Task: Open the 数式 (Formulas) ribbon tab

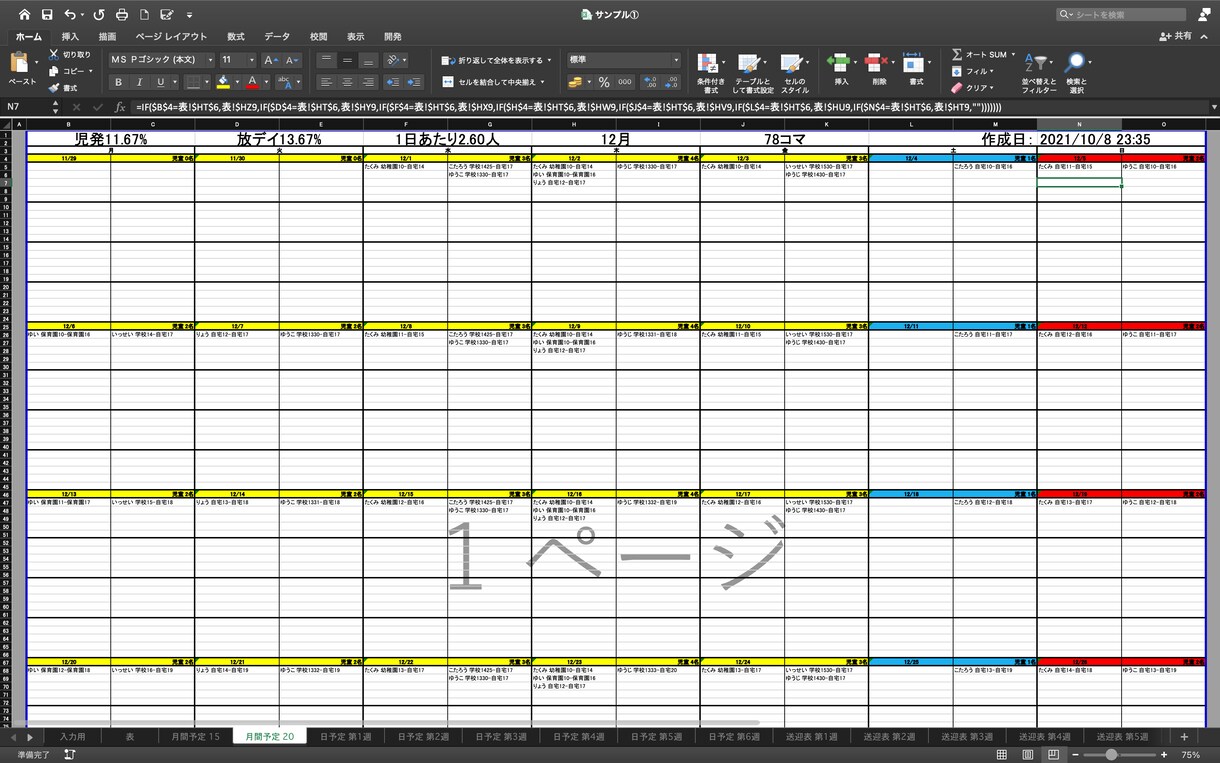Action: 236,37
